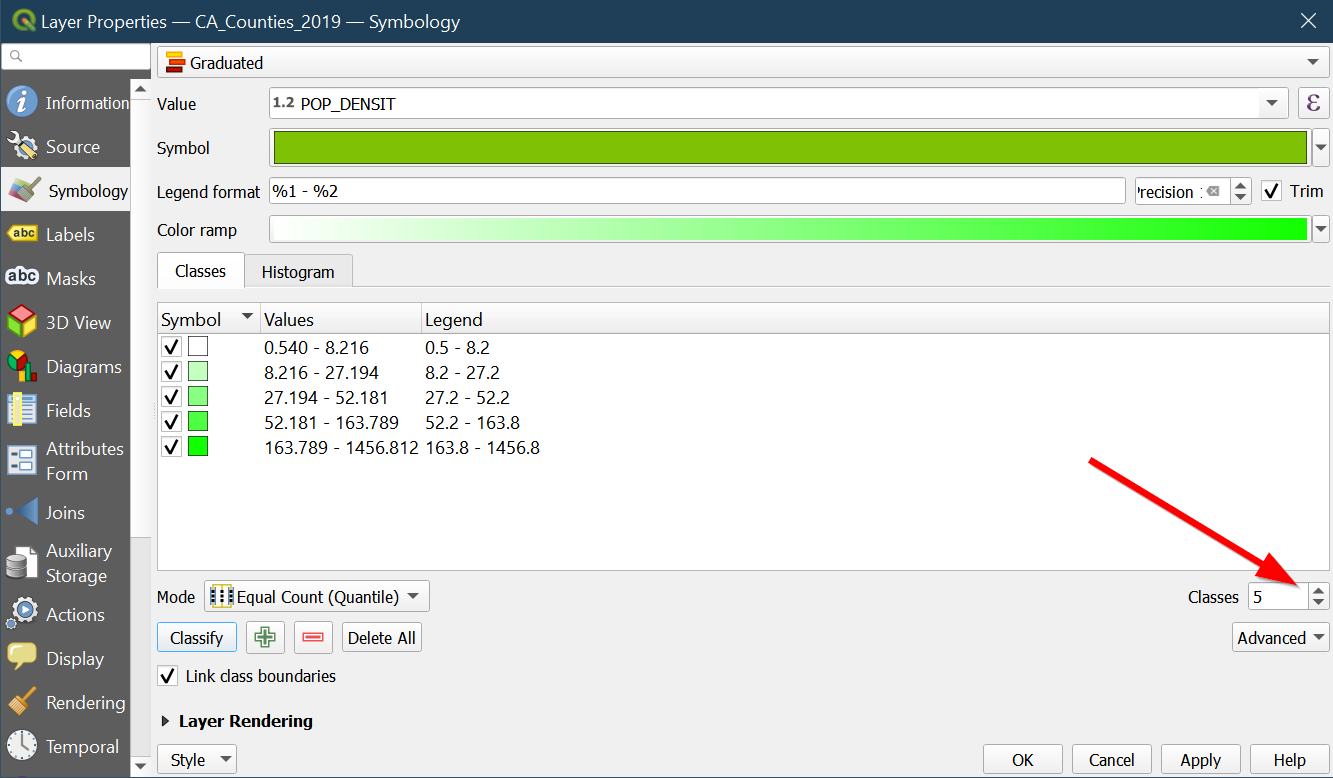Click the Apply button
Image resolution: width=1333 pixels, height=778 pixels.
1200,760
